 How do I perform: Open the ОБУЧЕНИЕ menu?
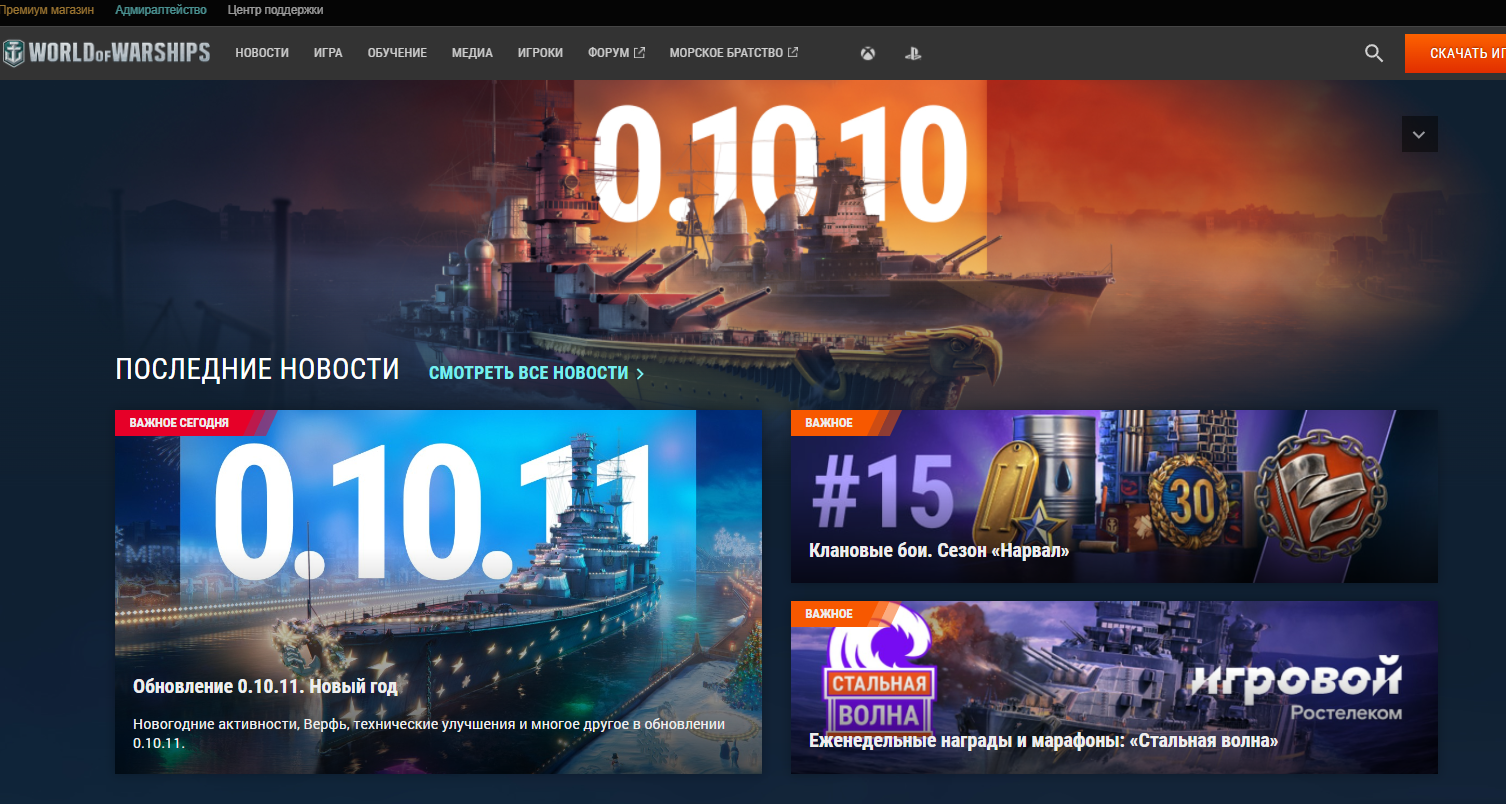tap(397, 53)
